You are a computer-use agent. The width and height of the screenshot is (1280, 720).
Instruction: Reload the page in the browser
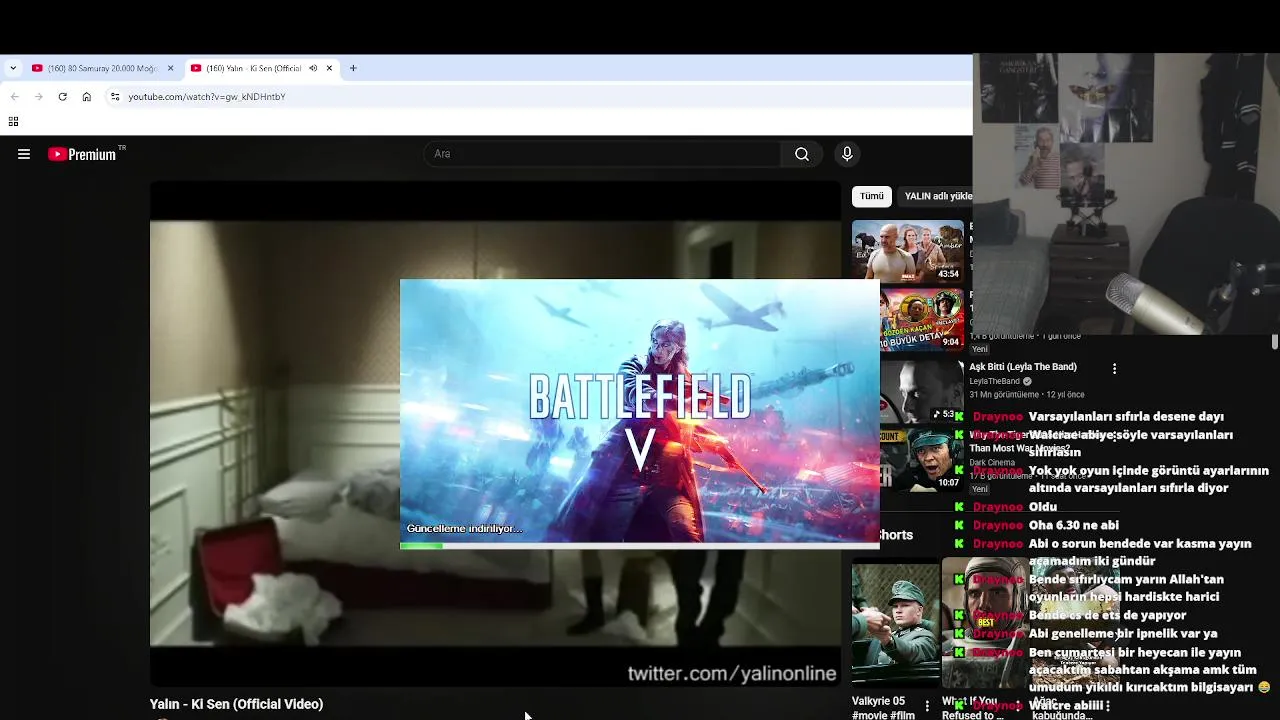(63, 97)
